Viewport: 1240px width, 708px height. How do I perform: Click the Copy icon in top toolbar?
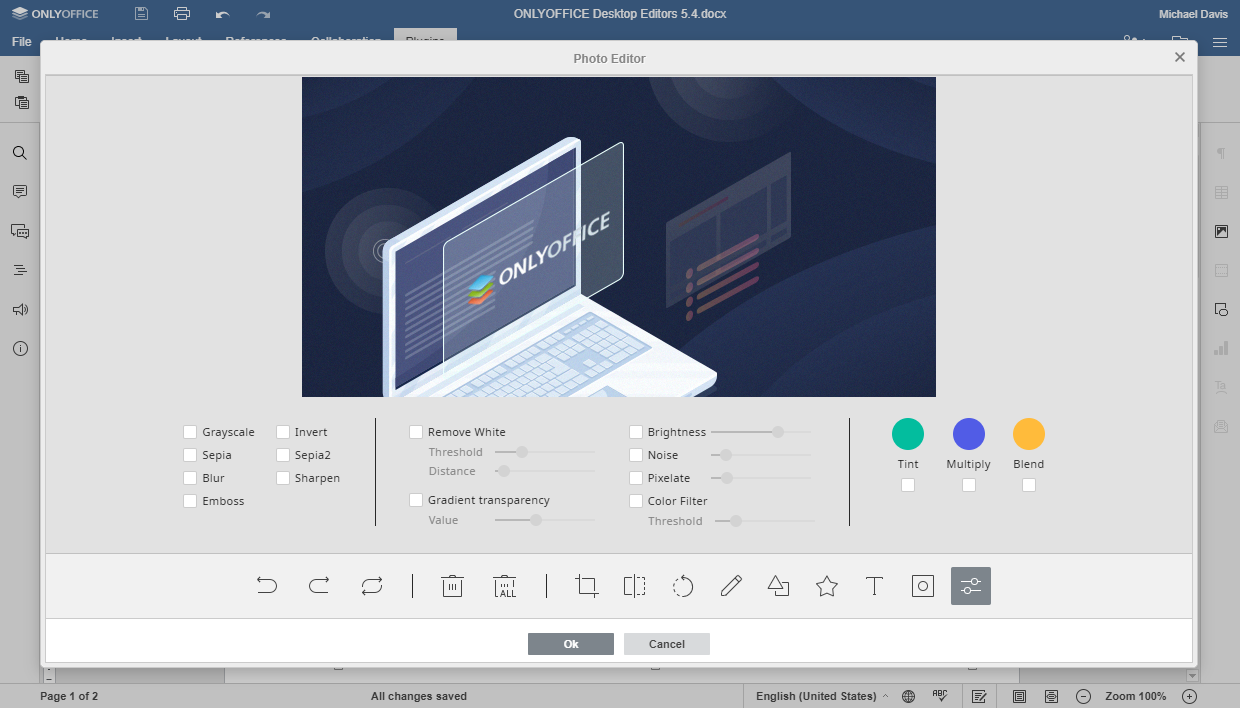pyautogui.click(x=22, y=76)
